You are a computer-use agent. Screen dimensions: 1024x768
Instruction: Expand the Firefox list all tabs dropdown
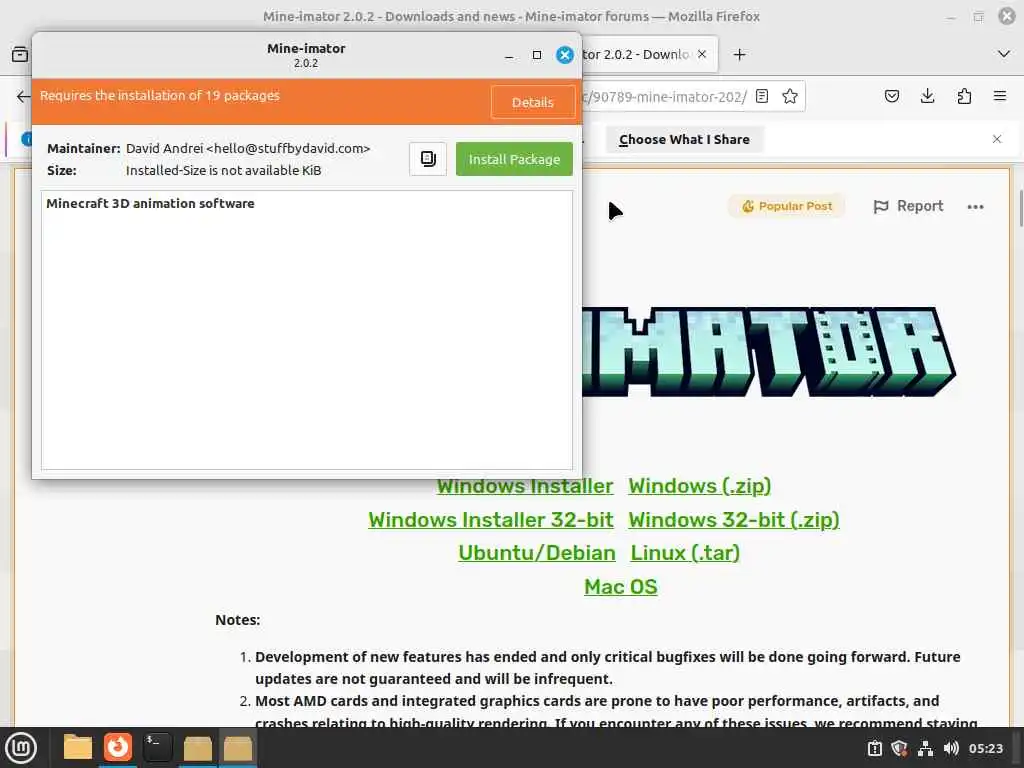click(1004, 54)
